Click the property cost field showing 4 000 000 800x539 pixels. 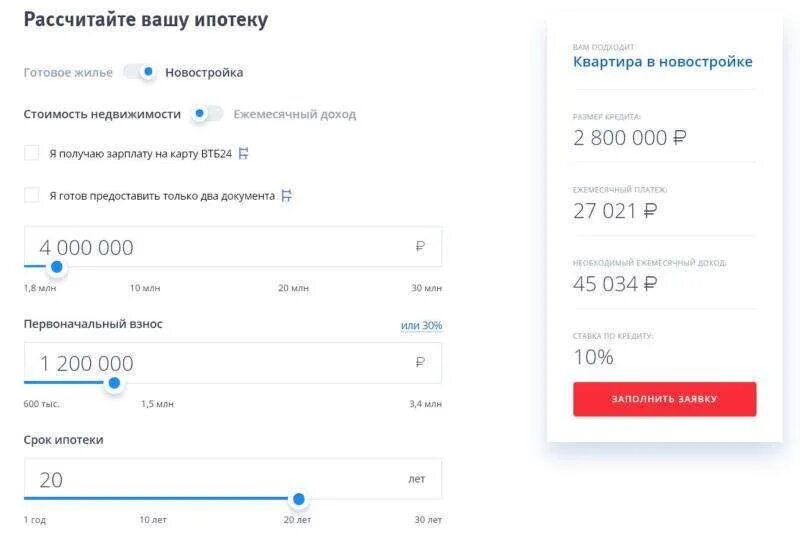pos(220,247)
